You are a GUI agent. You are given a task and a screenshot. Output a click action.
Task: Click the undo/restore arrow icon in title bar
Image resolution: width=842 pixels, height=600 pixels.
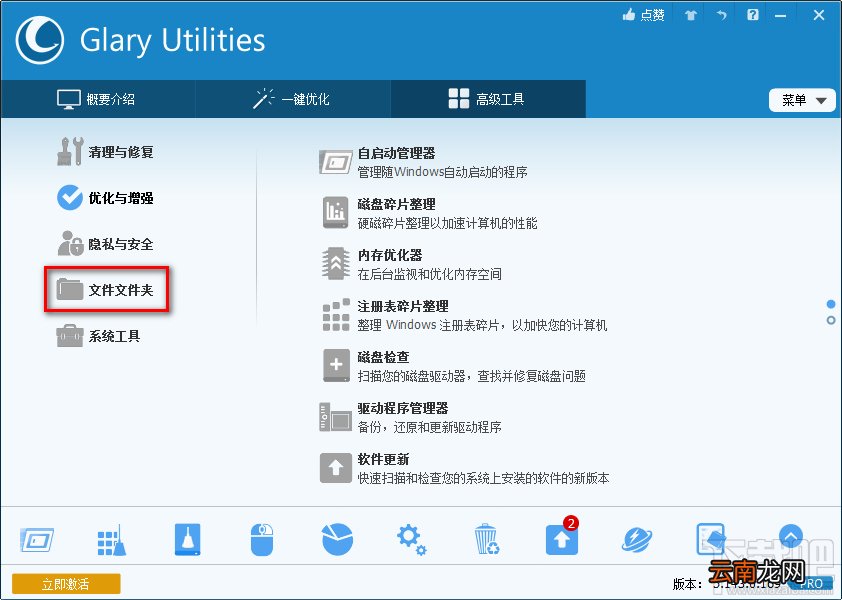(722, 15)
